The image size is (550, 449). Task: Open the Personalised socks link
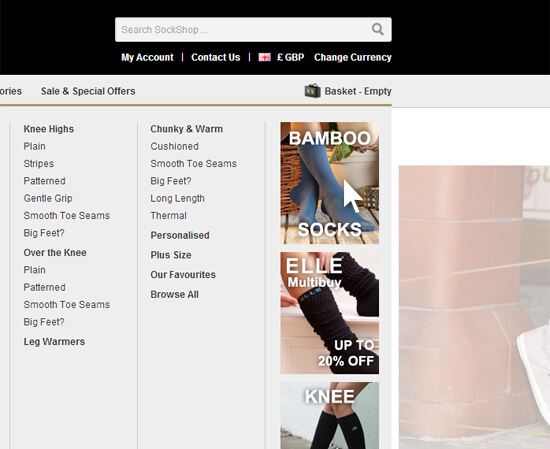pyautogui.click(x=180, y=235)
